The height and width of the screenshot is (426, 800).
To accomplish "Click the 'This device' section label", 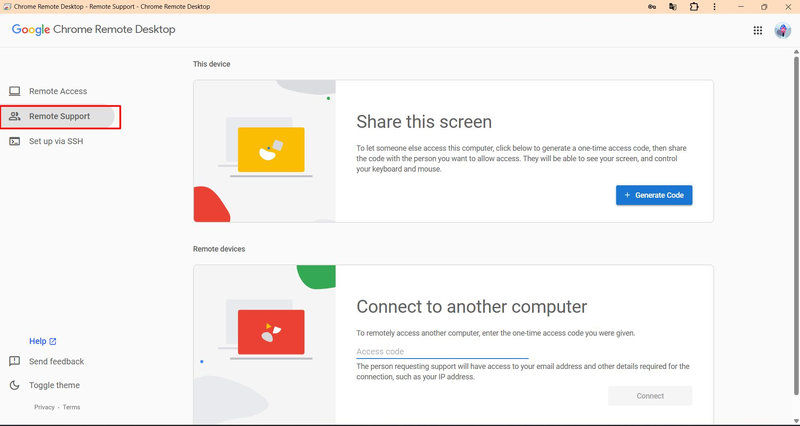I will 211,64.
